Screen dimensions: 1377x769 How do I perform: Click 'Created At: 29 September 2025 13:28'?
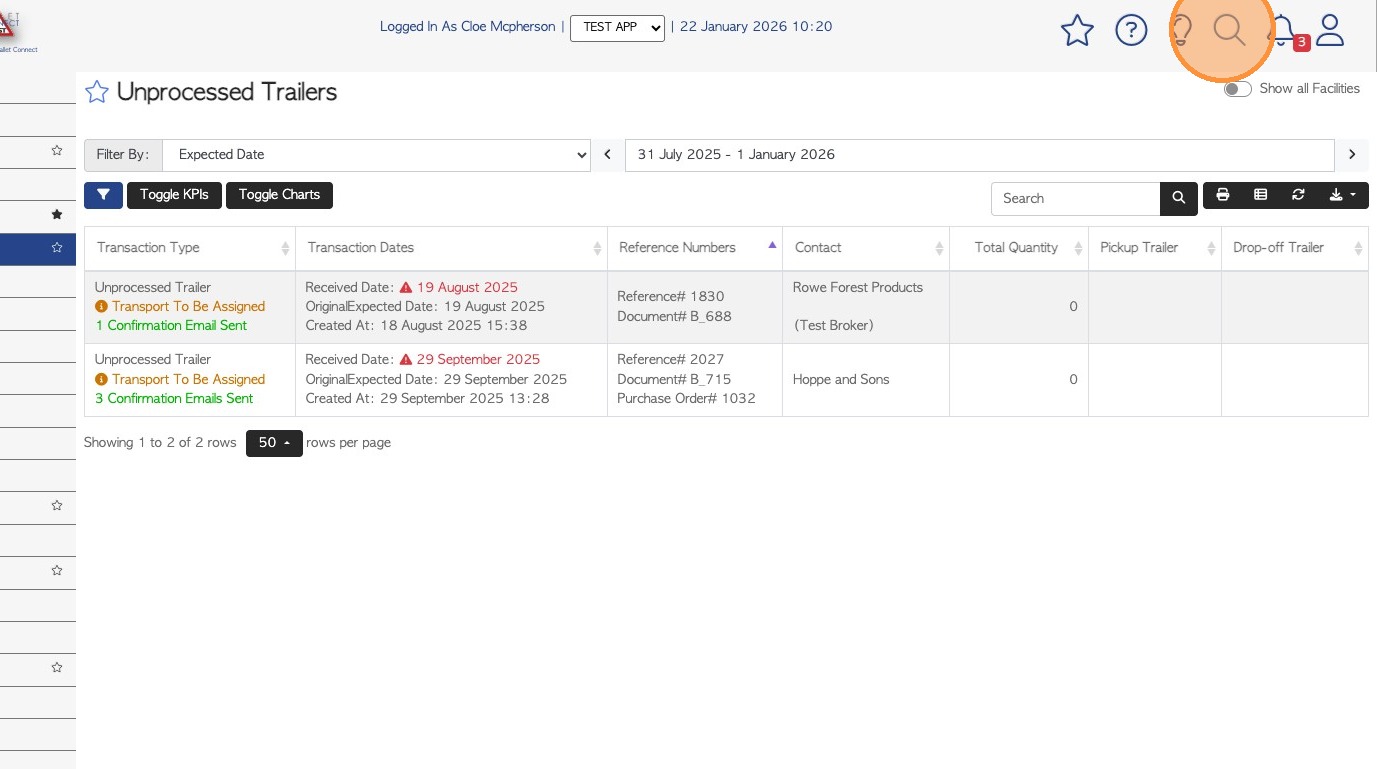(428, 399)
